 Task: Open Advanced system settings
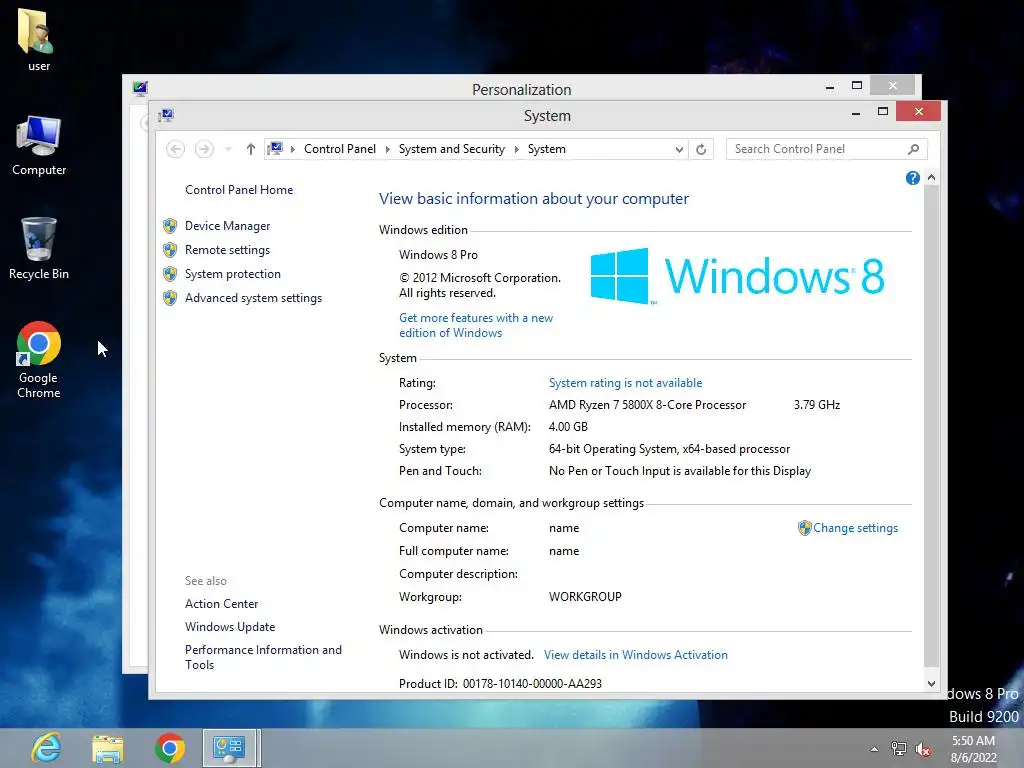pos(253,298)
